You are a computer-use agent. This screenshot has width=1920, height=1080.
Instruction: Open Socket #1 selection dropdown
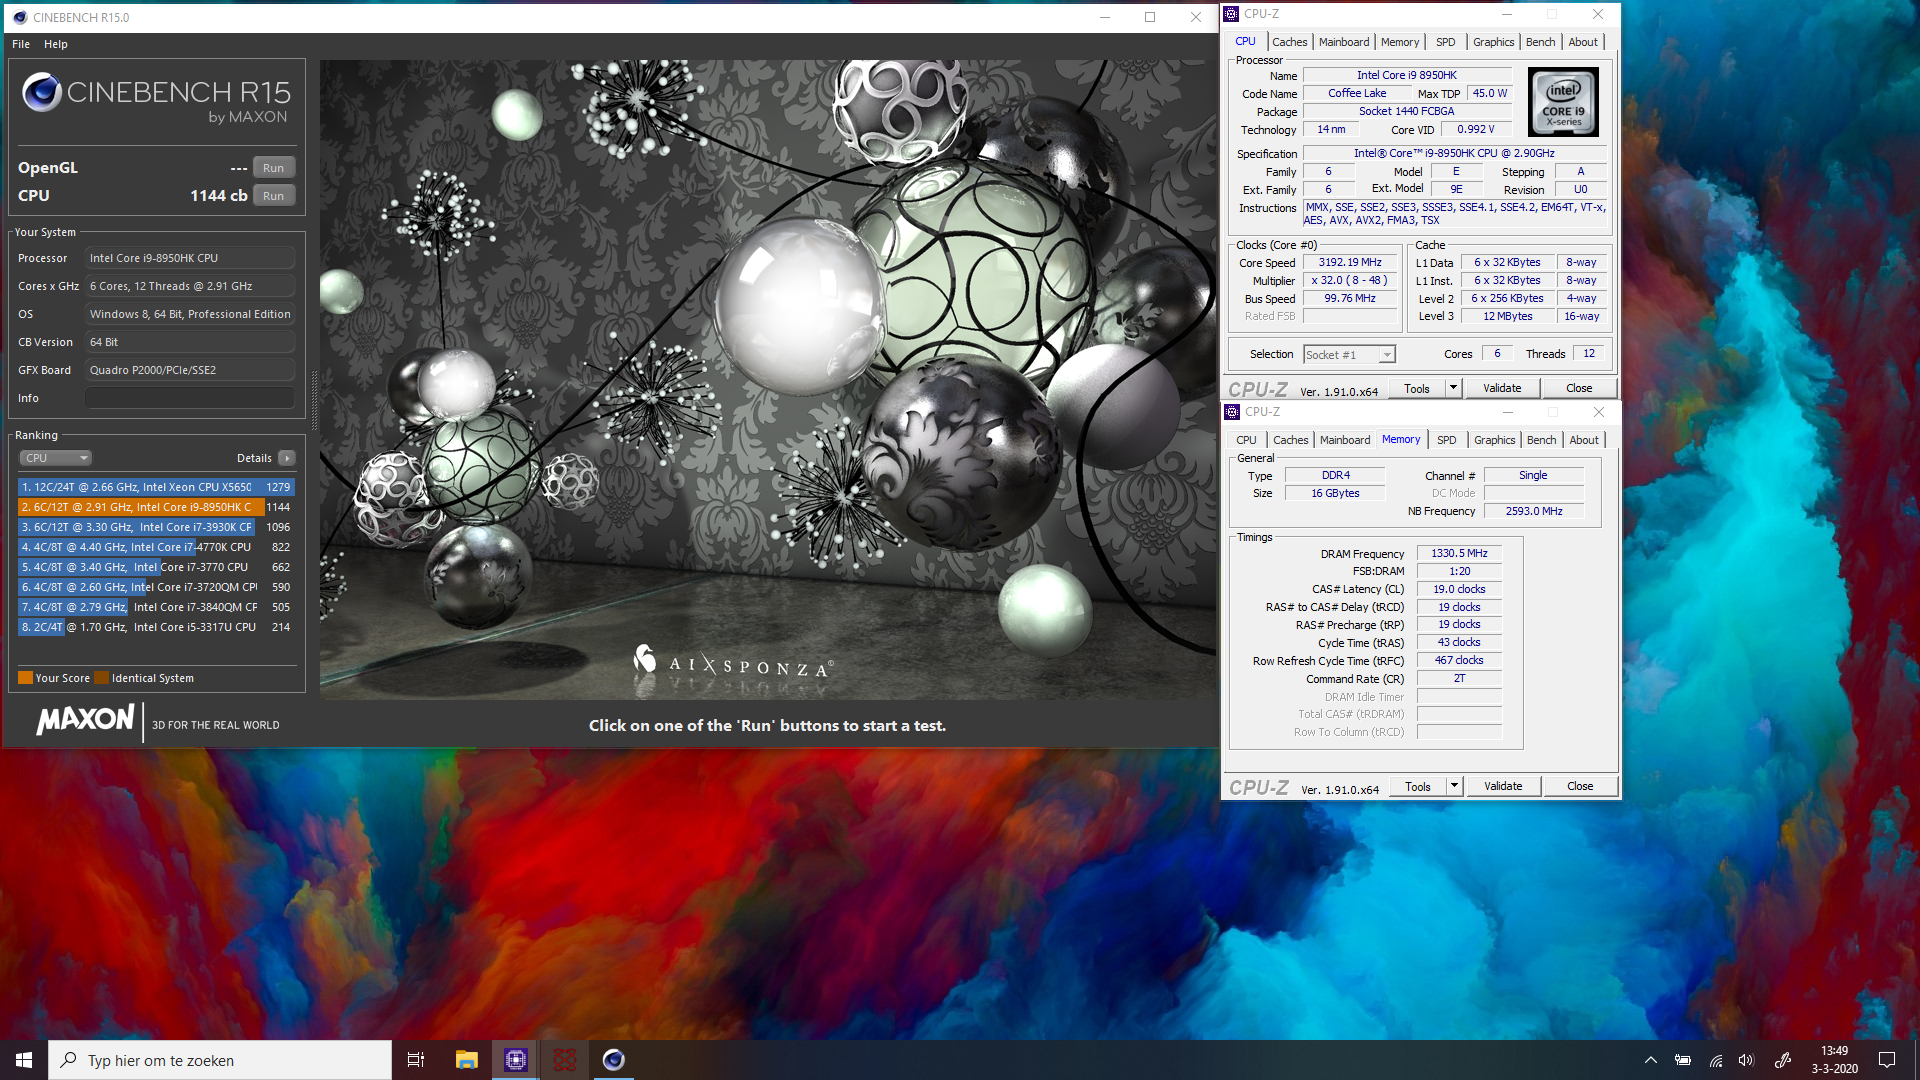point(1349,355)
